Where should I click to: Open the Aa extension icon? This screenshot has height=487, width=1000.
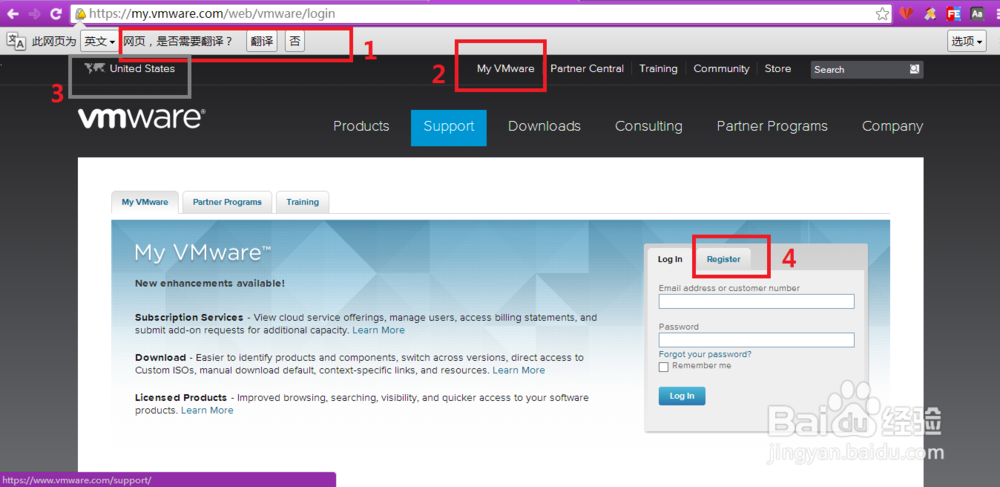[x=977, y=13]
